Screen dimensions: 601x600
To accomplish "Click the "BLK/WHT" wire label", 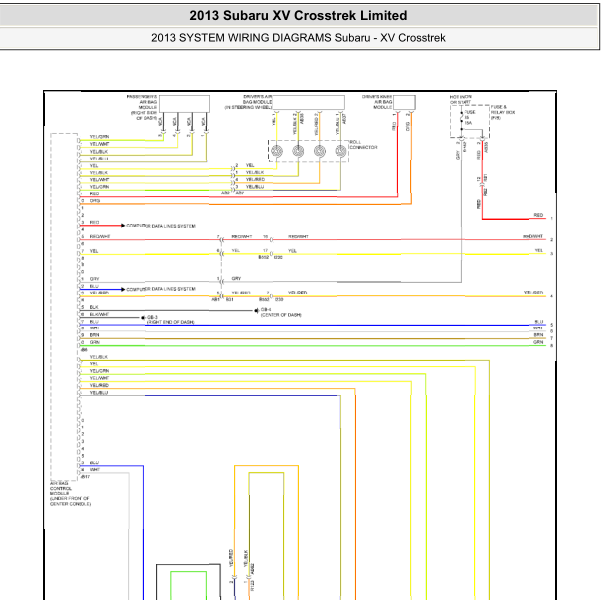I will 100,314.
